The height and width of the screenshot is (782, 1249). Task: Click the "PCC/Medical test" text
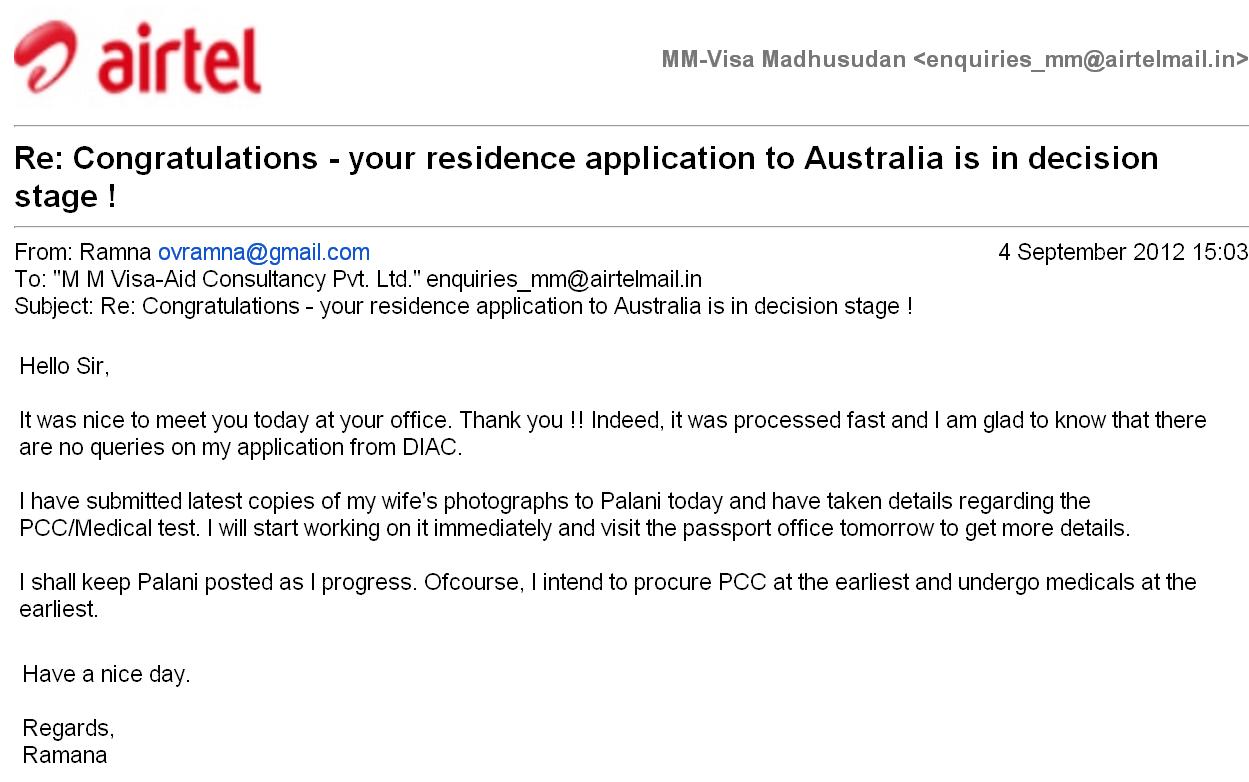(x=109, y=528)
